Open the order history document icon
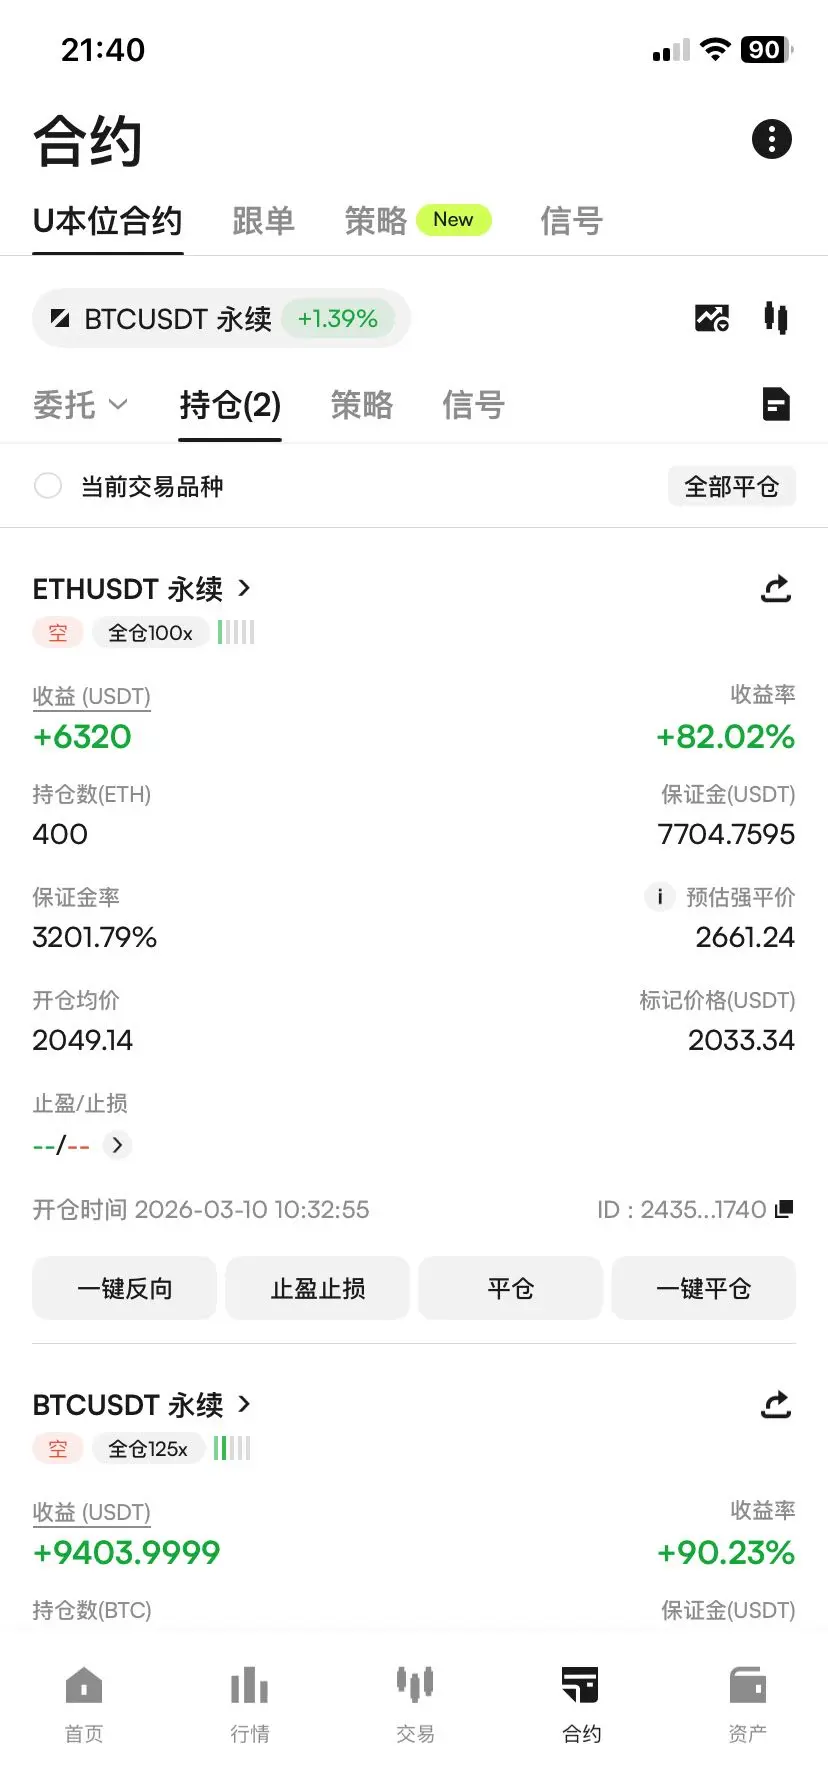The width and height of the screenshot is (828, 1792). point(776,404)
